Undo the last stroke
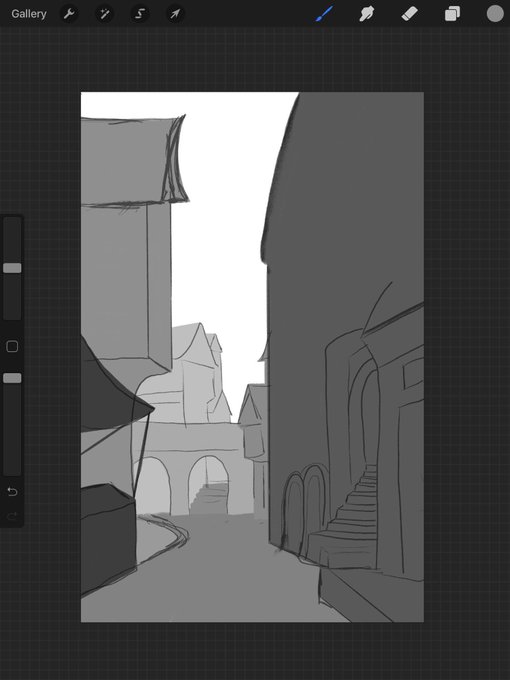The height and width of the screenshot is (680, 510). (12, 491)
